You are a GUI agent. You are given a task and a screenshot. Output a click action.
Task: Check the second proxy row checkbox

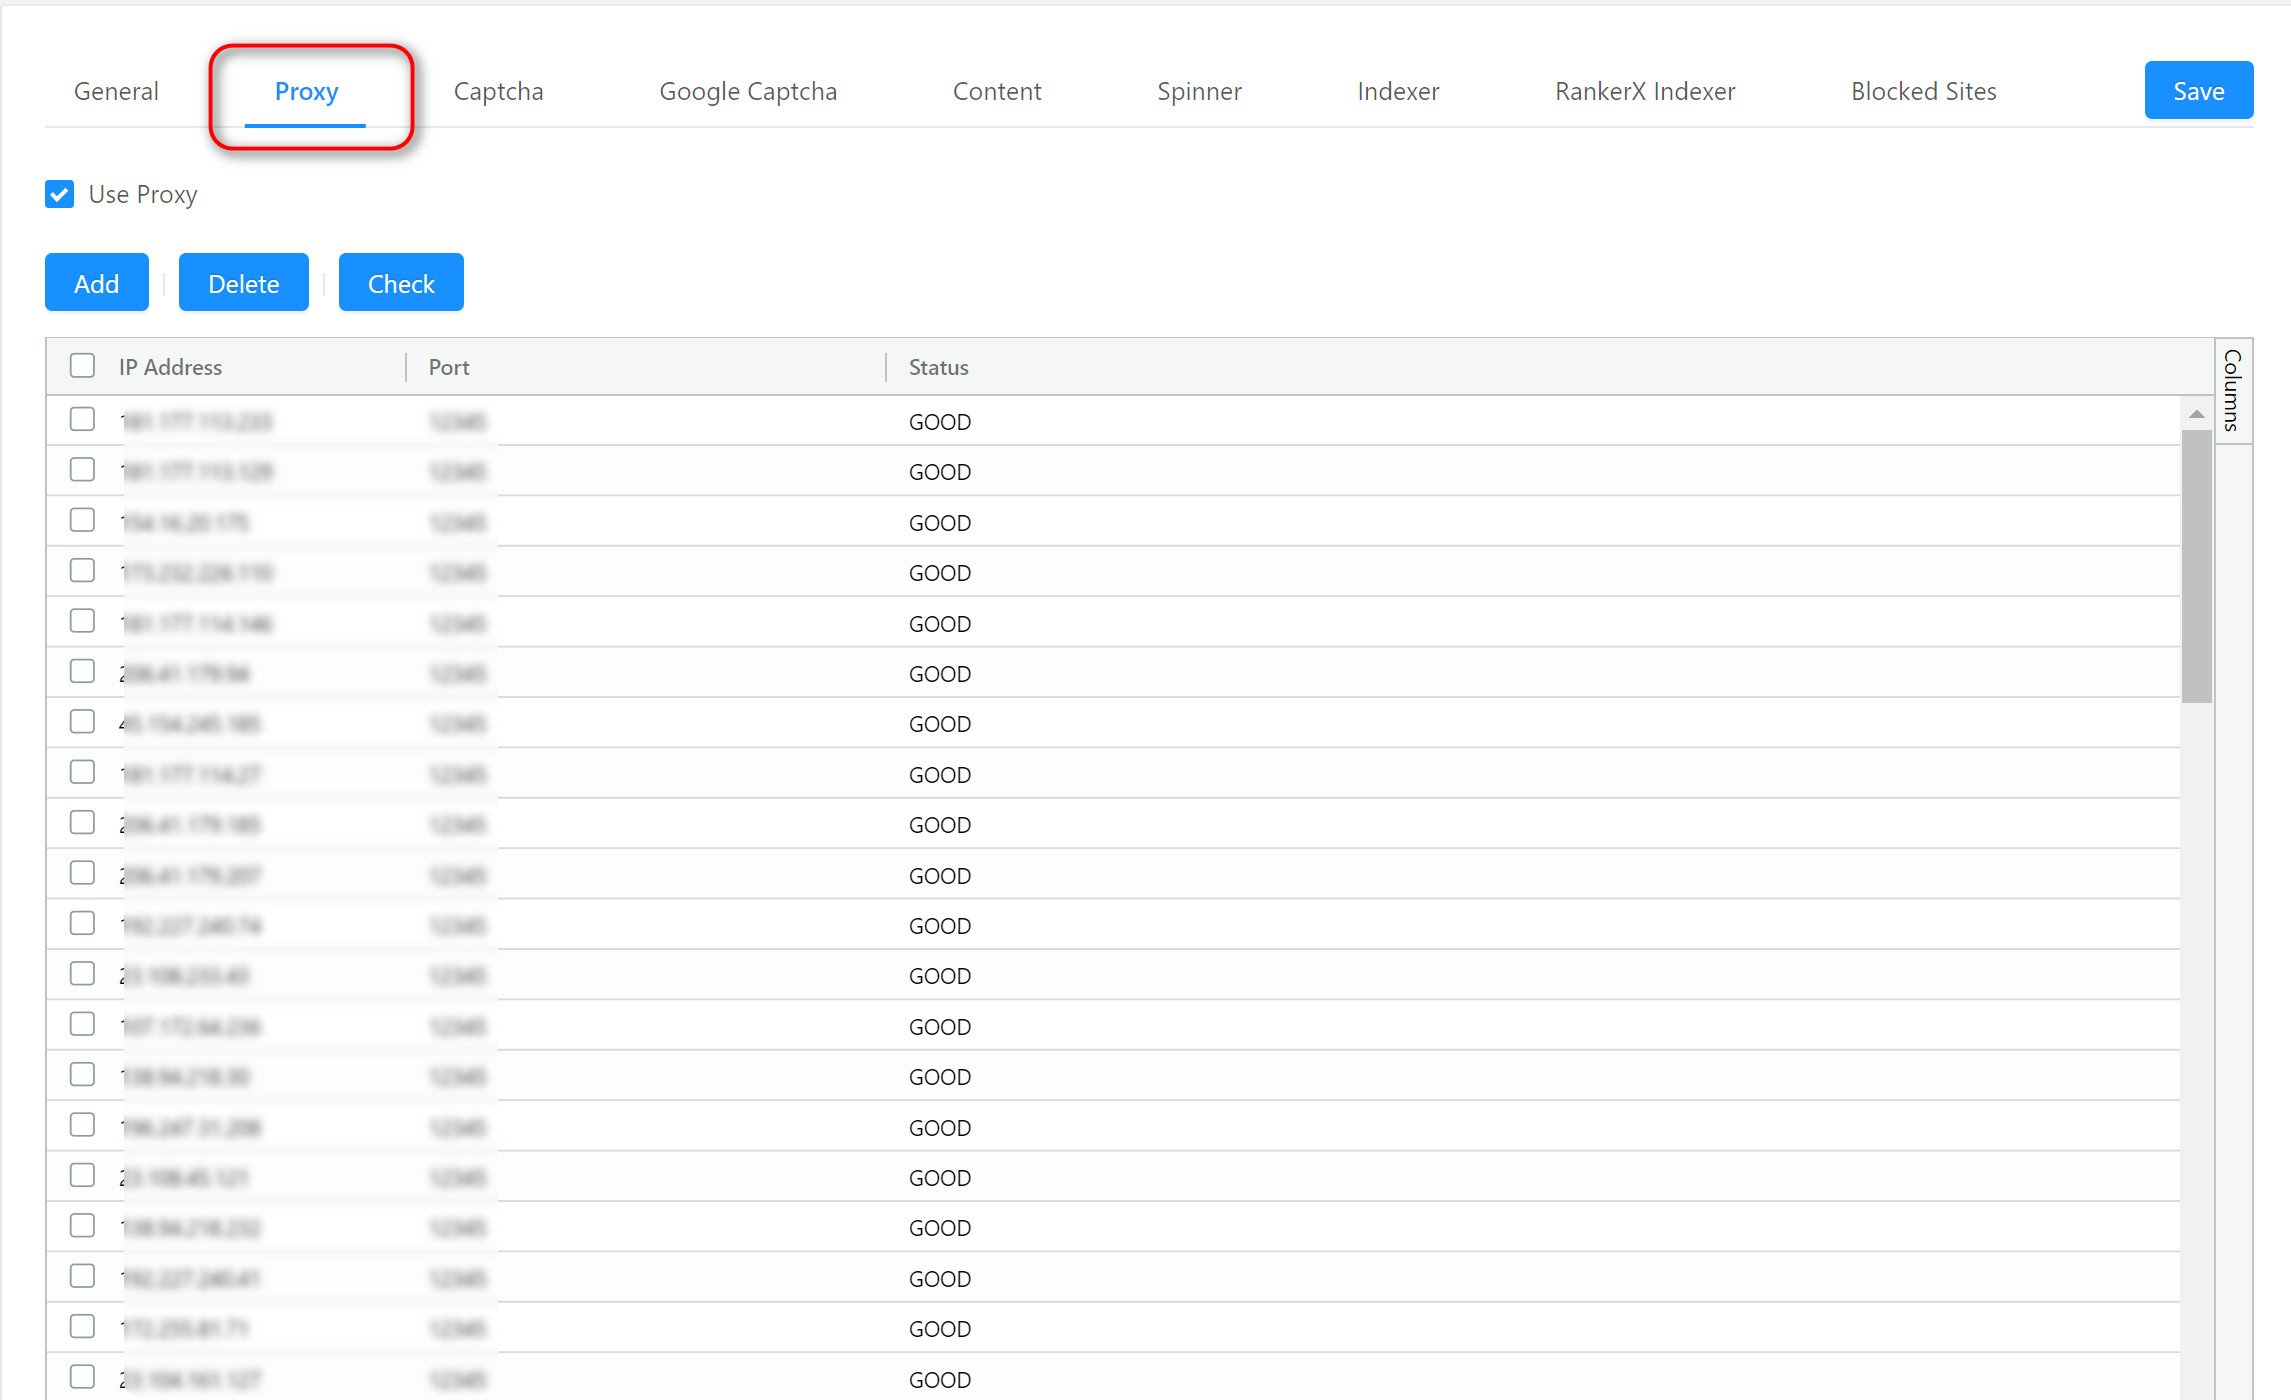click(83, 470)
